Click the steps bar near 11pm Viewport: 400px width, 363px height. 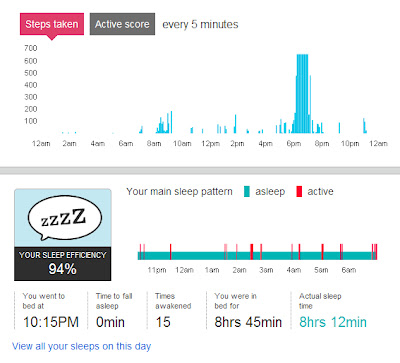tap(364, 126)
